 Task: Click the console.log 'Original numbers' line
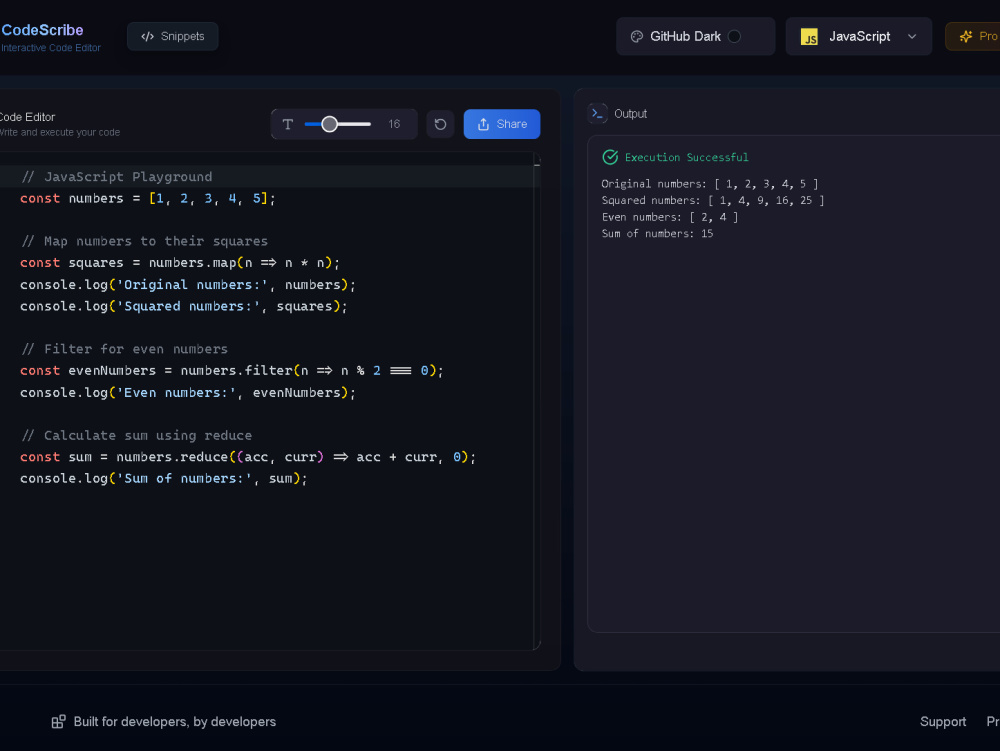(188, 285)
